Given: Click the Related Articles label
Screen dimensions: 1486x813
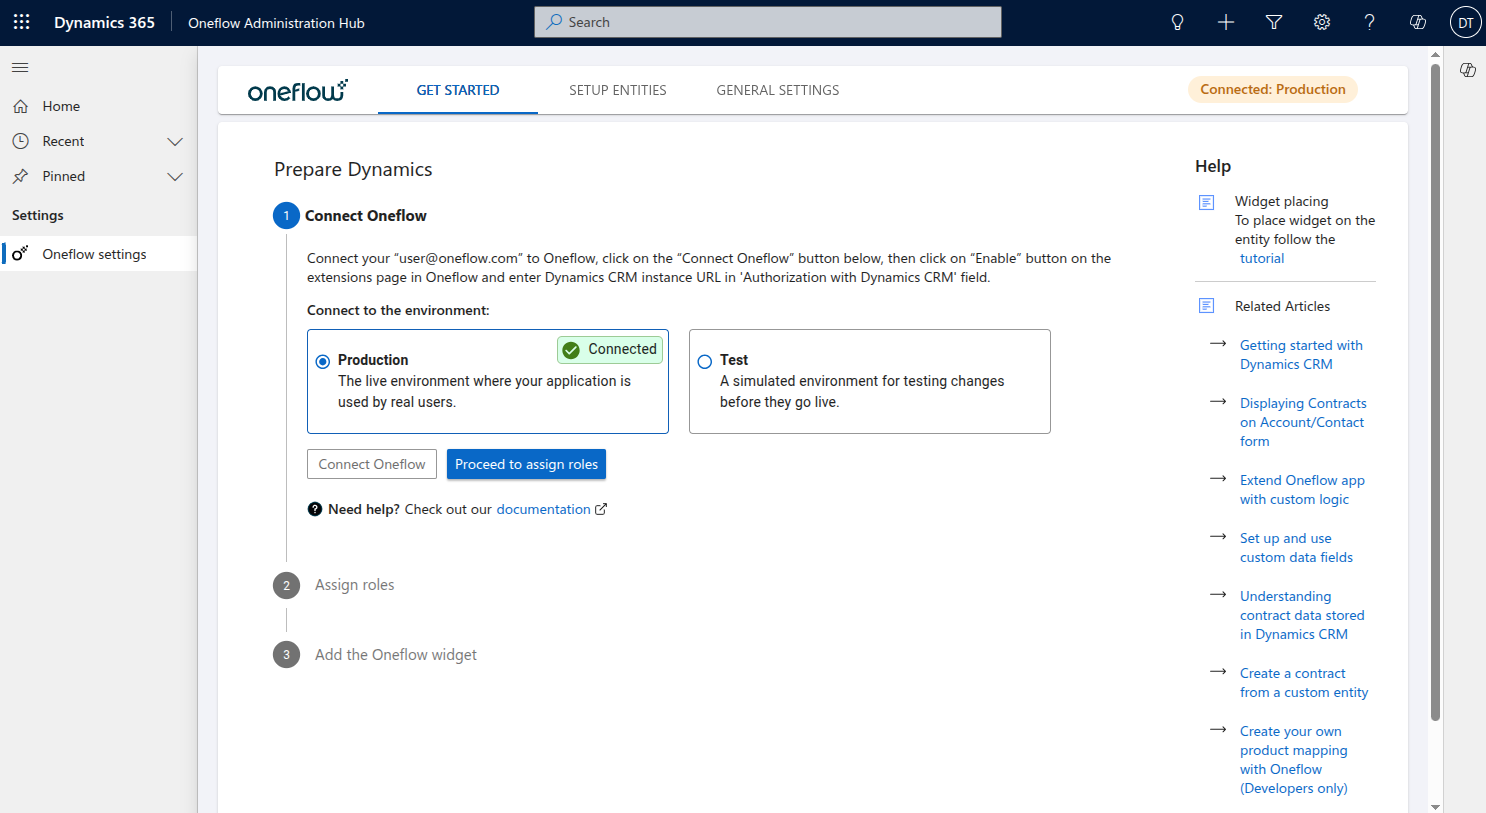Looking at the screenshot, I should pos(1283,306).
